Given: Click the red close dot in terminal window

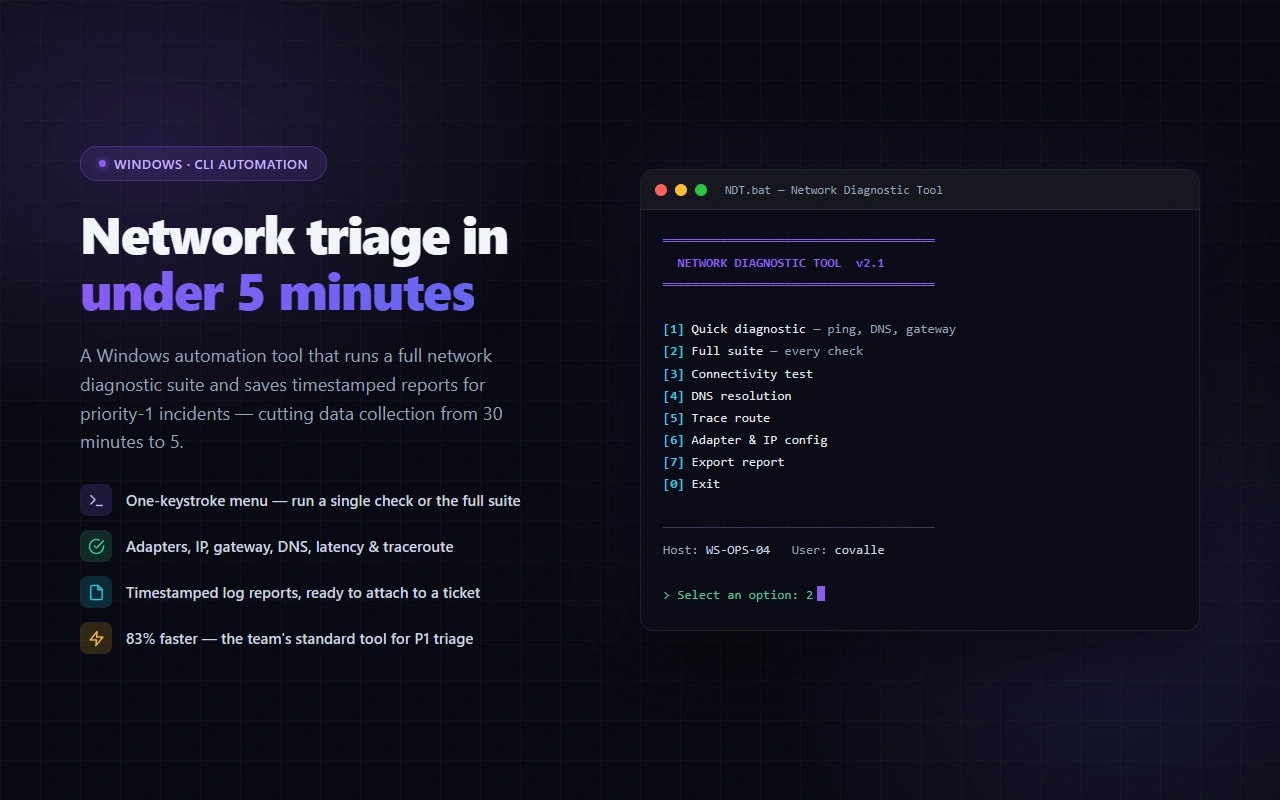Looking at the screenshot, I should (x=661, y=190).
